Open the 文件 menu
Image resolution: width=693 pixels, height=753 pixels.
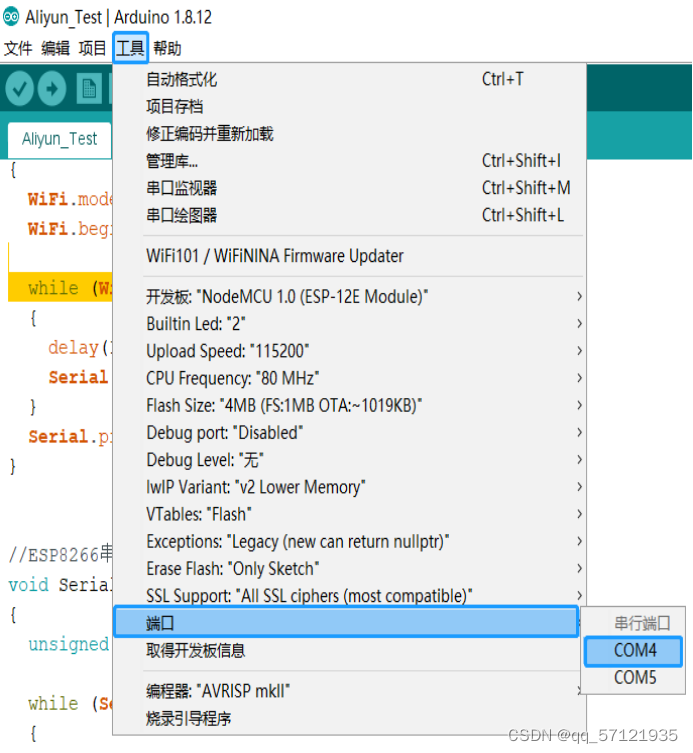pos(18,48)
